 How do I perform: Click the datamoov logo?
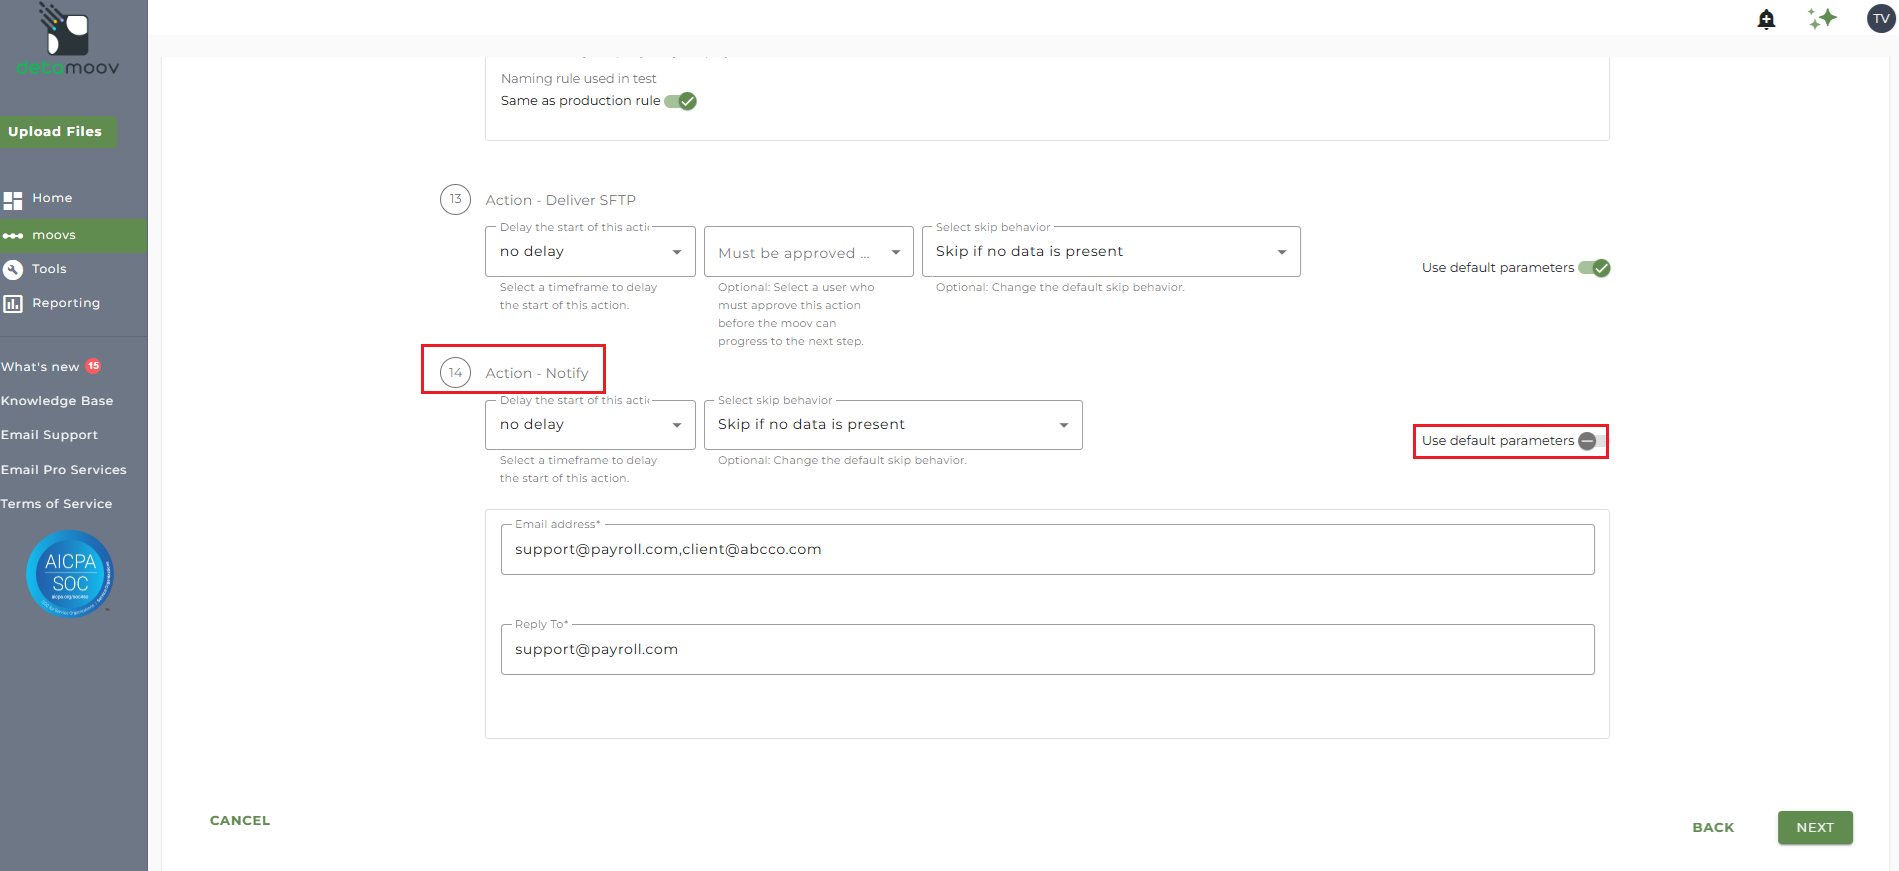(x=68, y=40)
